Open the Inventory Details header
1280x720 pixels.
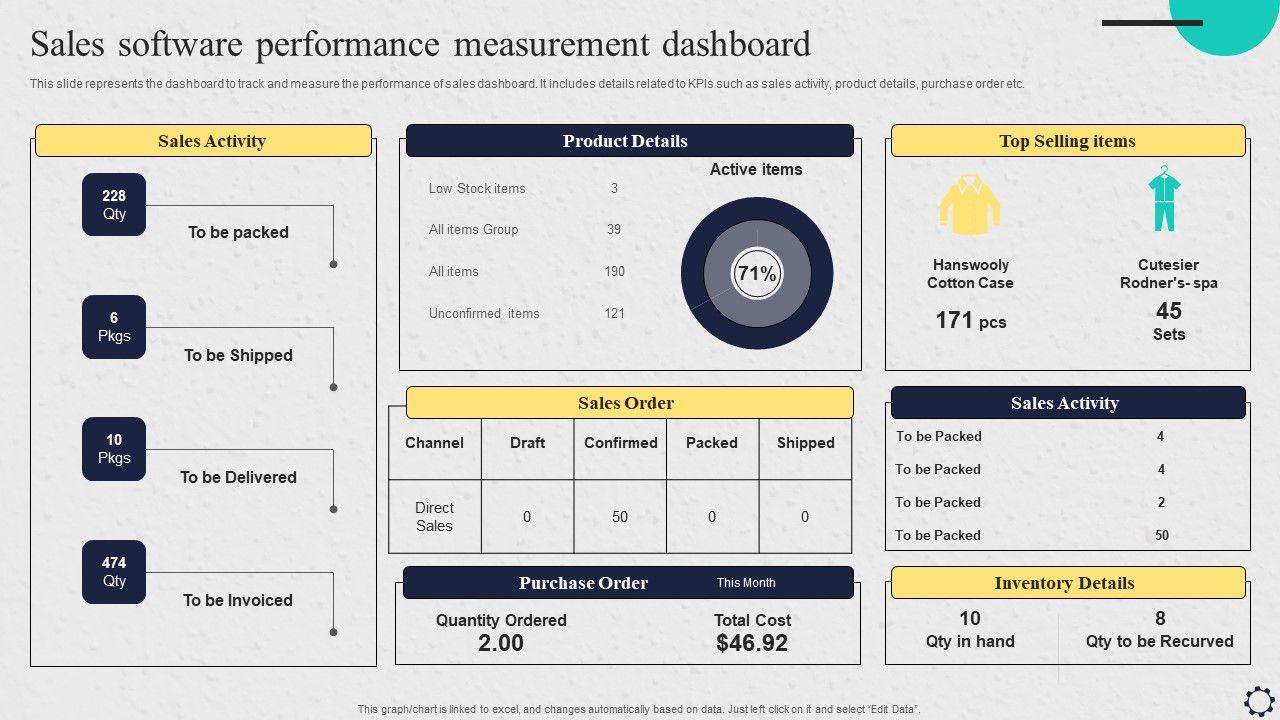1068,582
